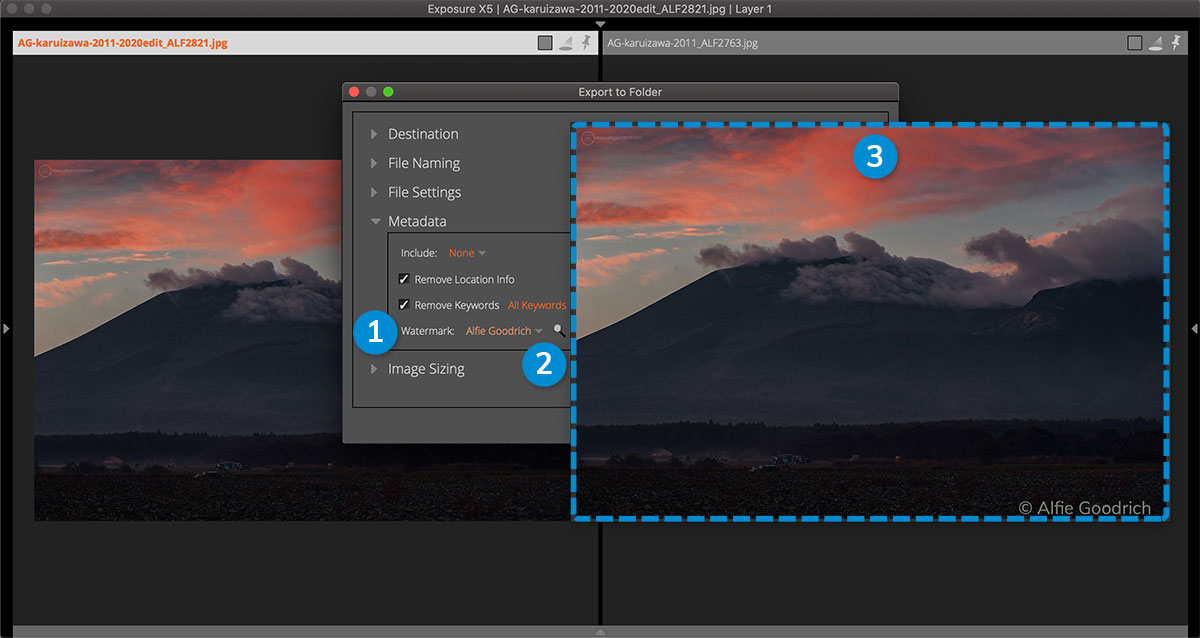This screenshot has width=1200, height=638.
Task: Show the left panel using edge arrow
Action: pyautogui.click(x=6, y=328)
